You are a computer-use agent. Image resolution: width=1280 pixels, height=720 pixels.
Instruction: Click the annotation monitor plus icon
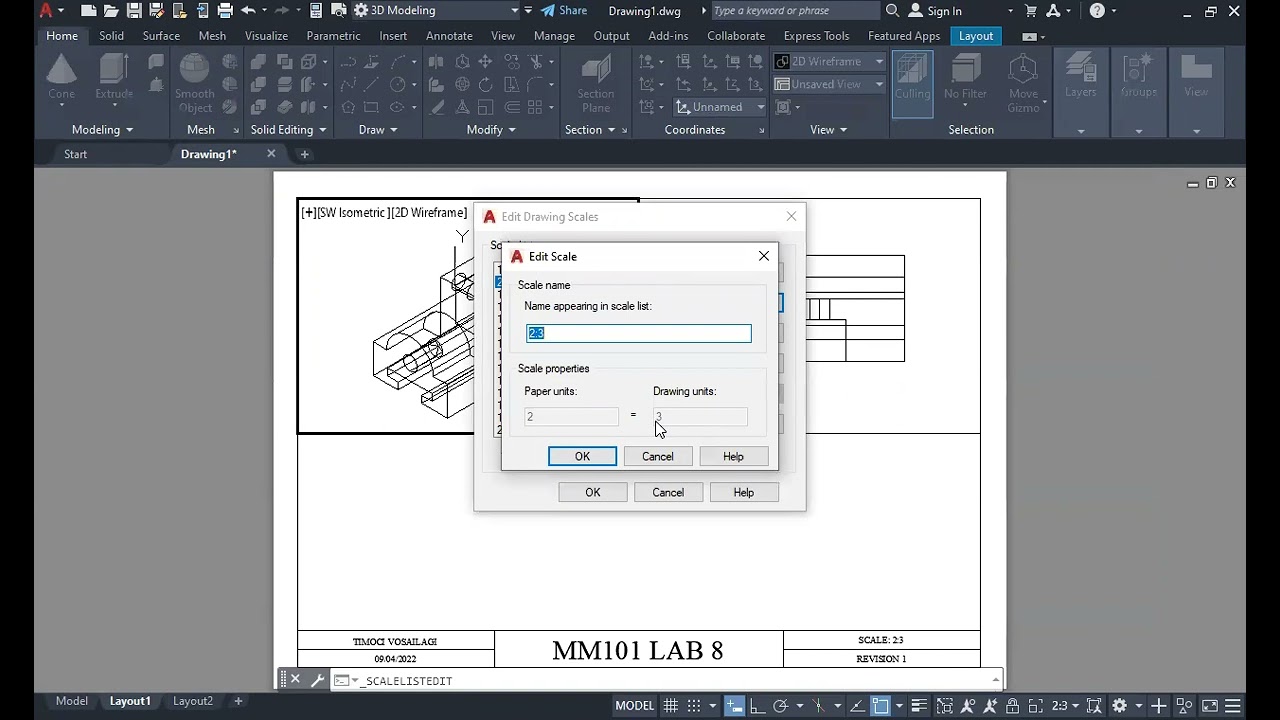(x=1158, y=705)
